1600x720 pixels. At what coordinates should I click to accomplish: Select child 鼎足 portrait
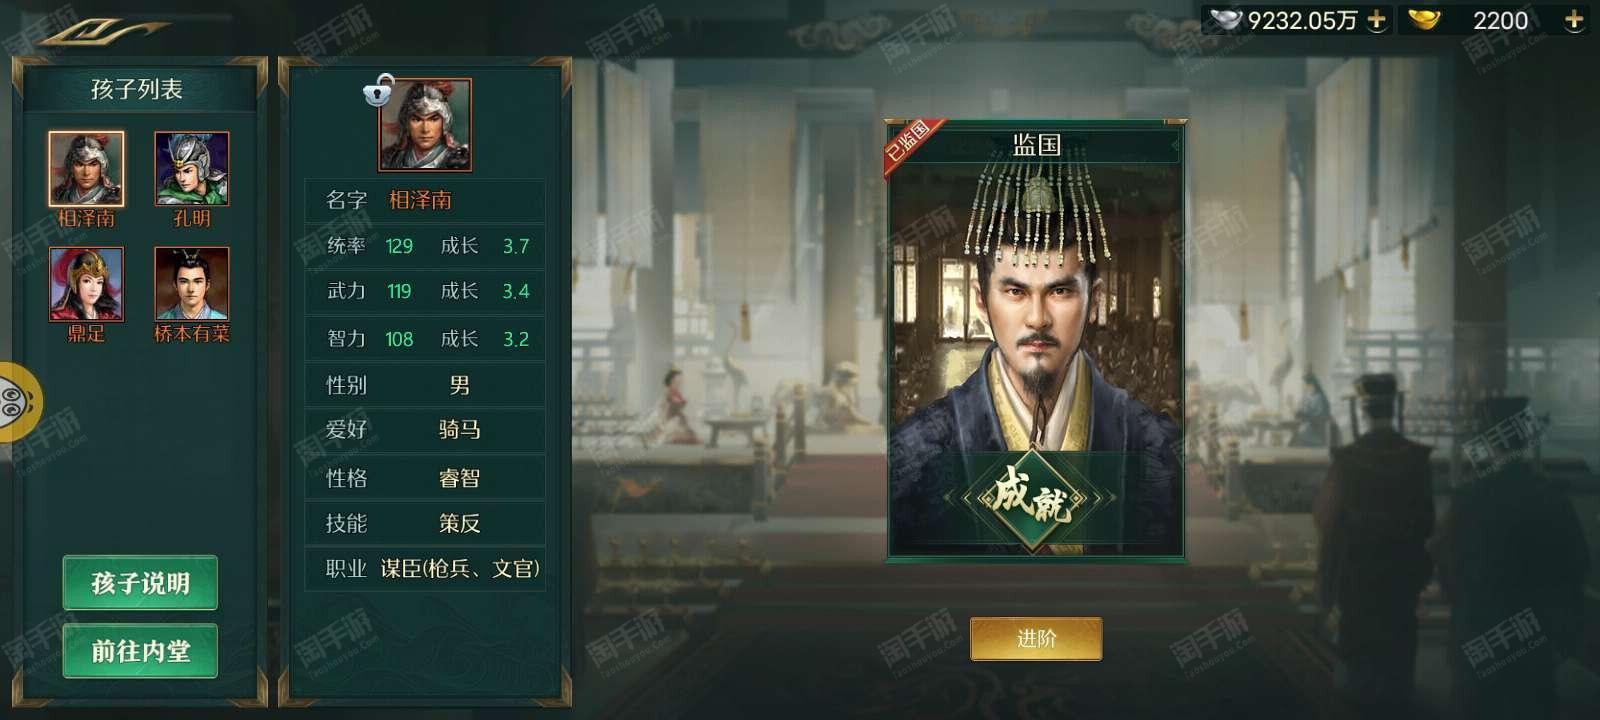[x=87, y=284]
